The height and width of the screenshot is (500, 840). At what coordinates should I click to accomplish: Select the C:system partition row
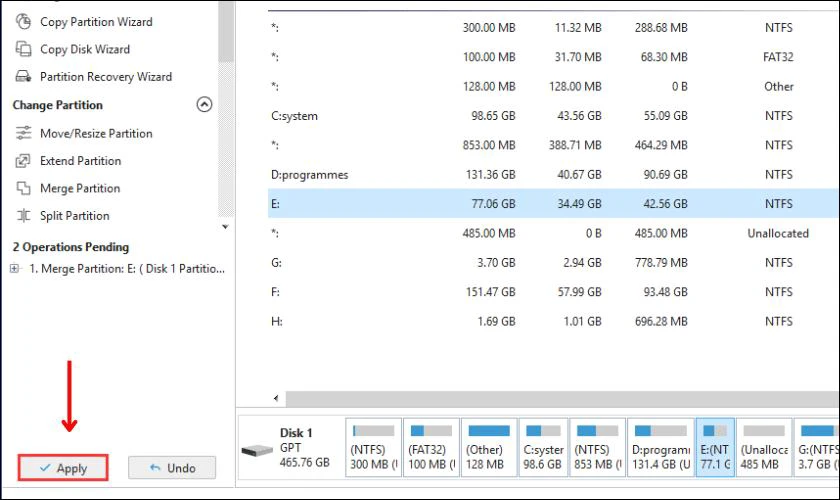tap(553, 116)
